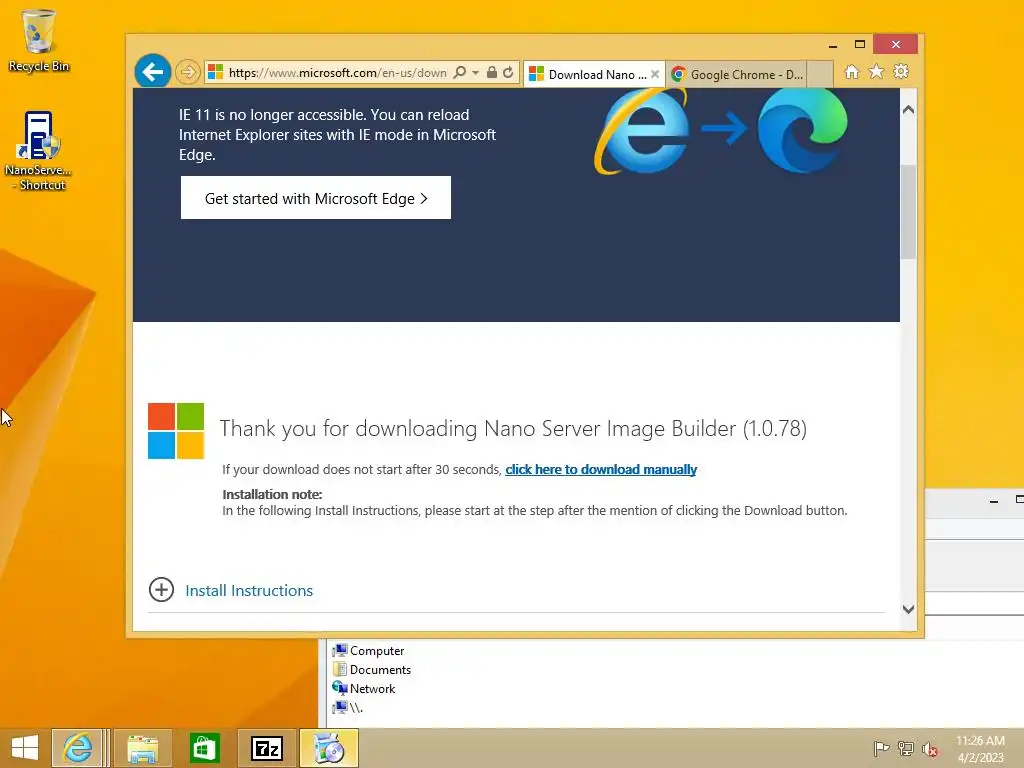This screenshot has width=1024, height=768.
Task: Click the network icon in system tray
Action: point(906,748)
